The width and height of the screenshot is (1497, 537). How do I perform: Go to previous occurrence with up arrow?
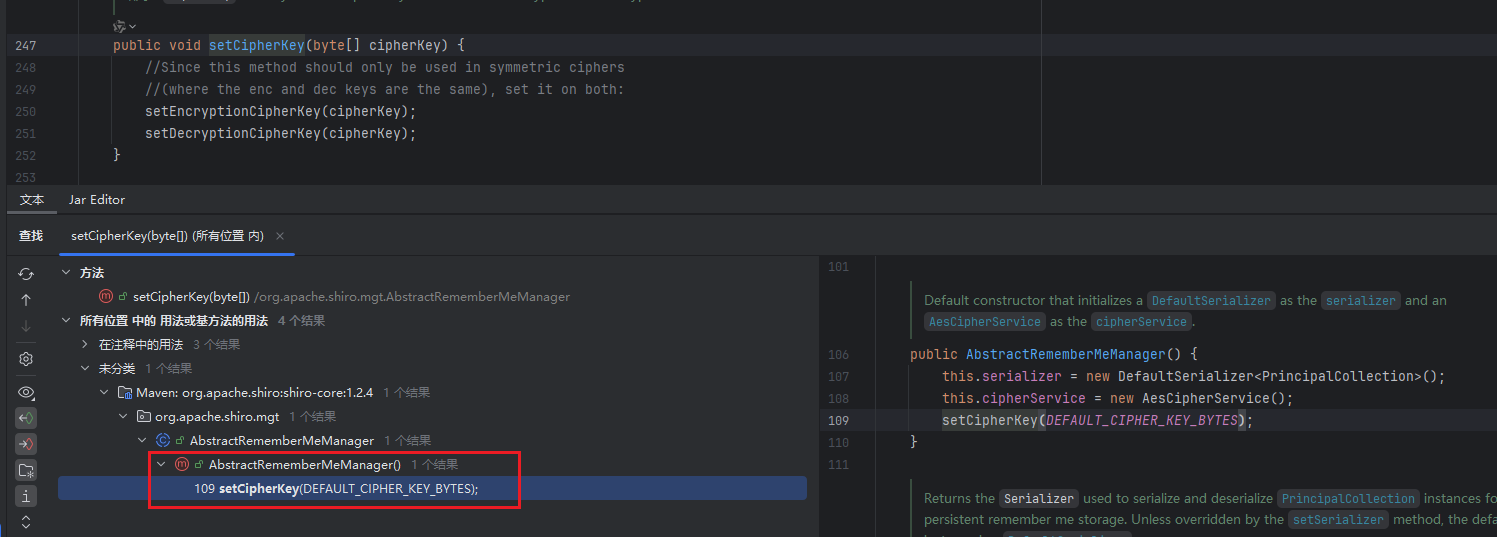point(26,300)
